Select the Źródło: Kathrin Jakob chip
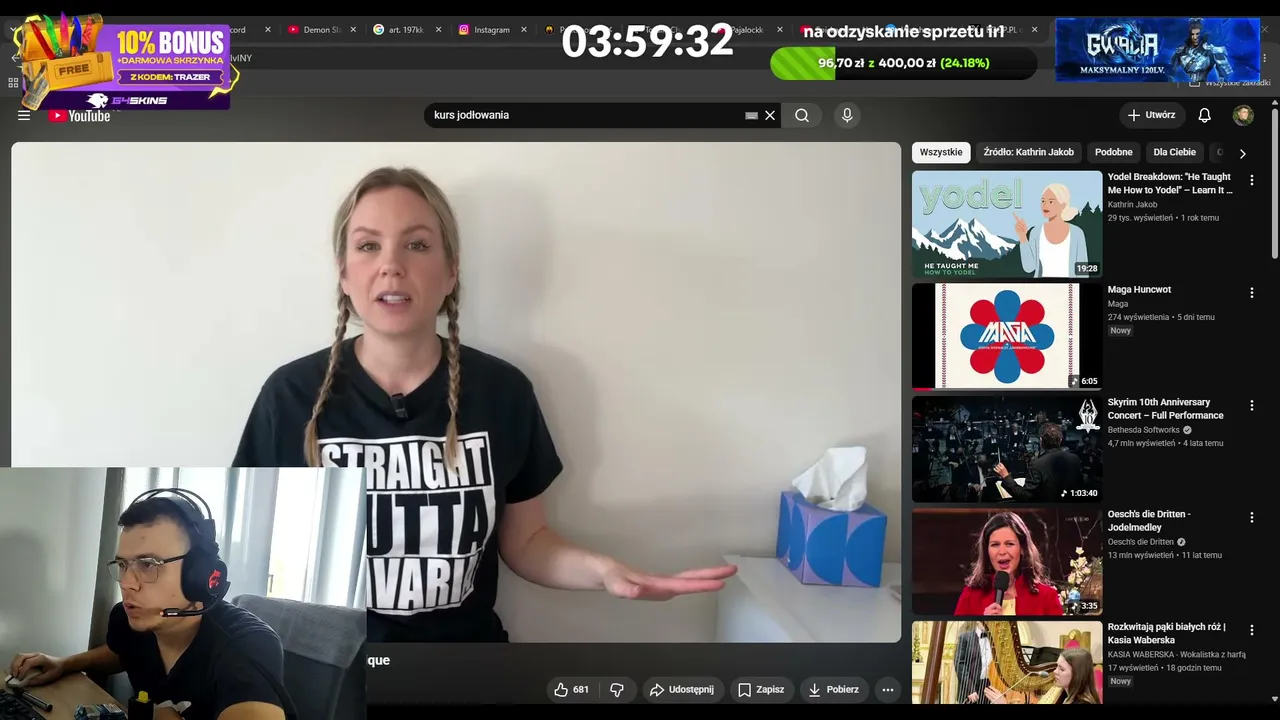The image size is (1280, 720). point(1028,152)
